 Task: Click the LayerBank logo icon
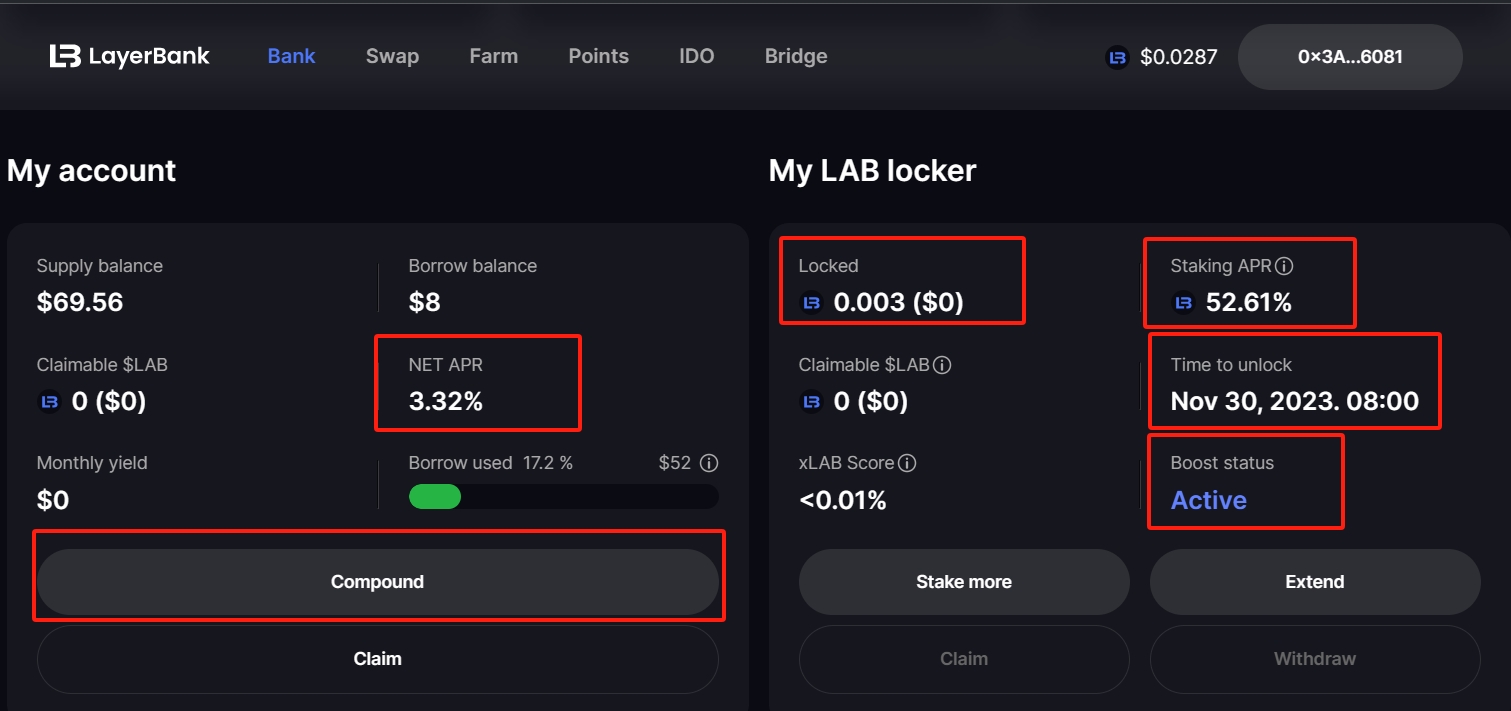pyautogui.click(x=65, y=56)
